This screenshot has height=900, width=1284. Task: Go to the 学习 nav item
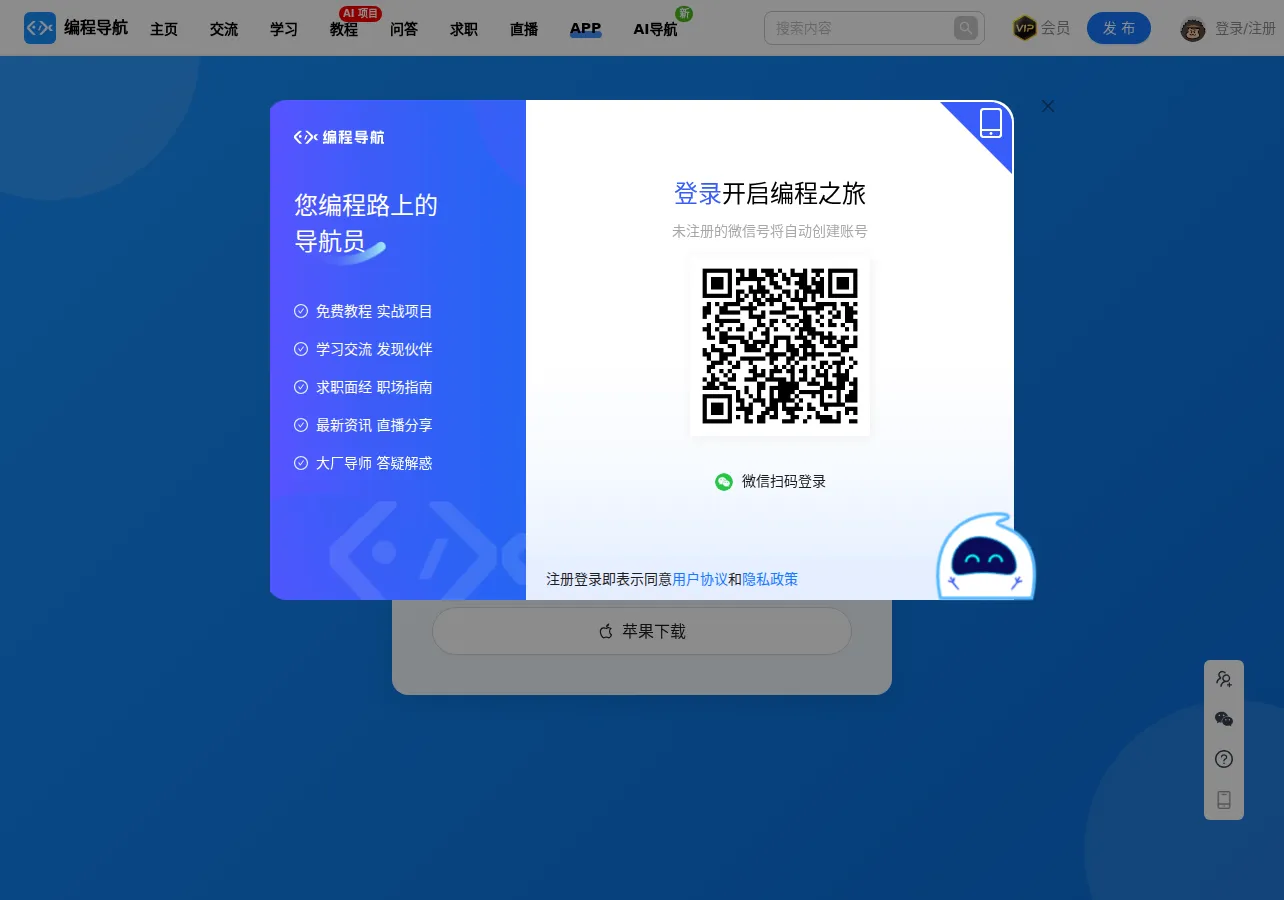(x=284, y=29)
